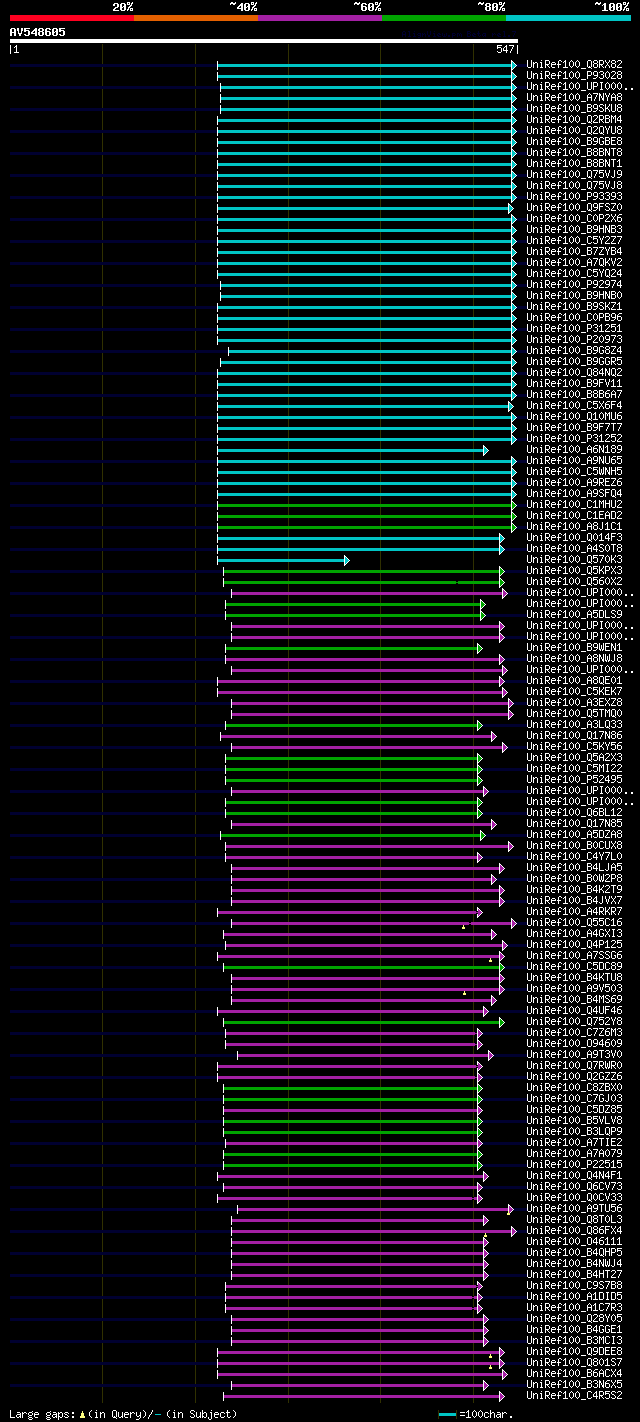
Task: Select the UniRef100_A6N189 hit label
Action: point(574,449)
